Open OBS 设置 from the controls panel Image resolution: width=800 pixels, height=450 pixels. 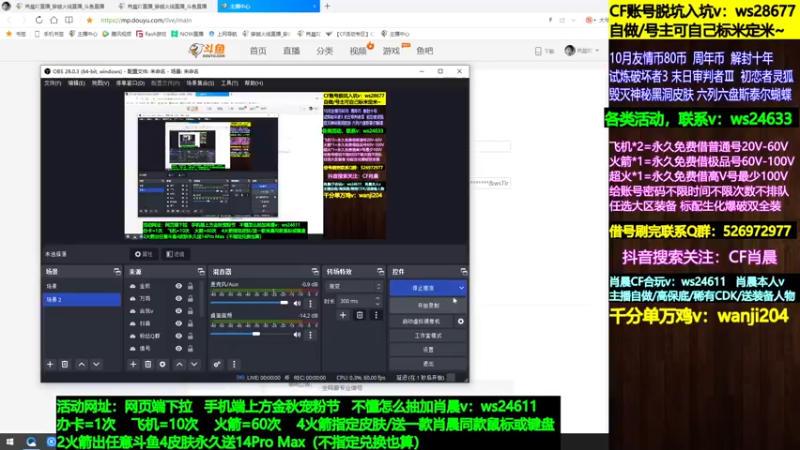click(x=428, y=349)
